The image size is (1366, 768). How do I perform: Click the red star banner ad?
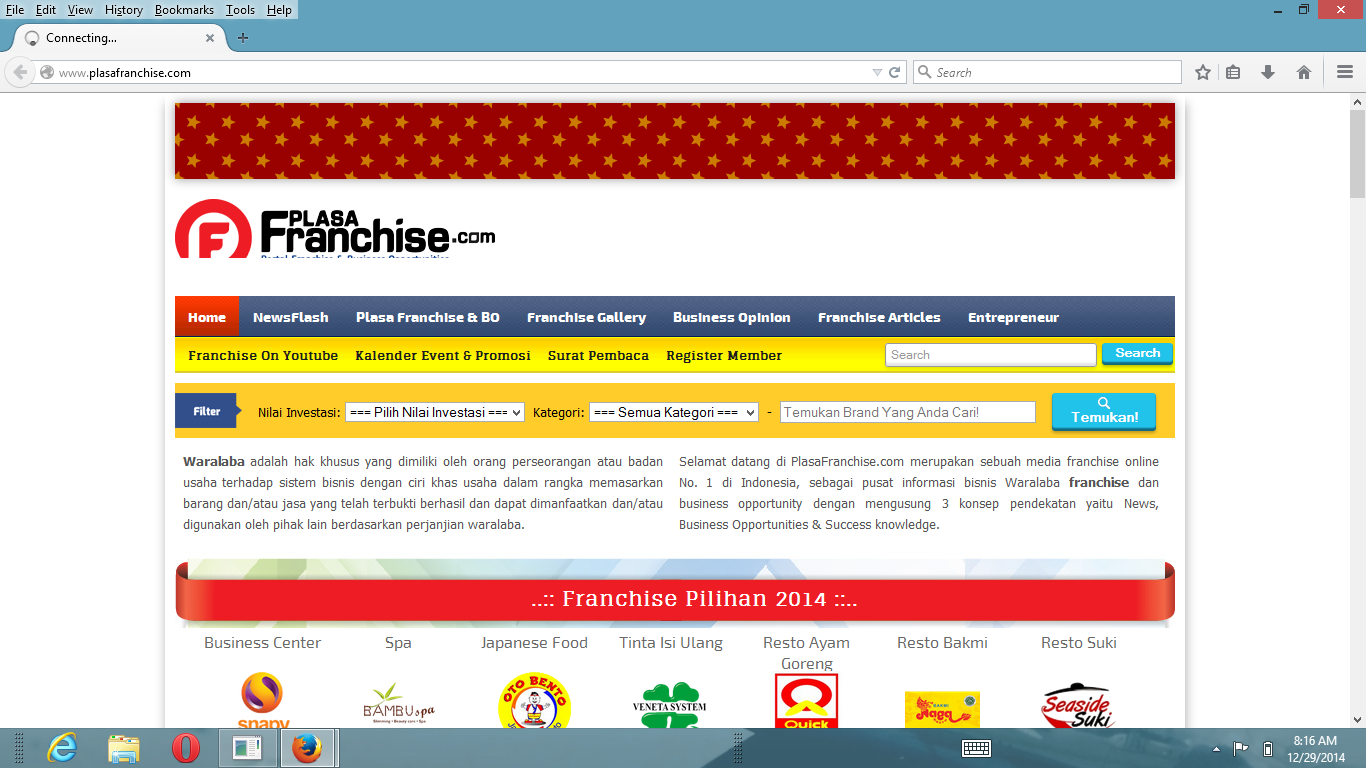[x=675, y=141]
